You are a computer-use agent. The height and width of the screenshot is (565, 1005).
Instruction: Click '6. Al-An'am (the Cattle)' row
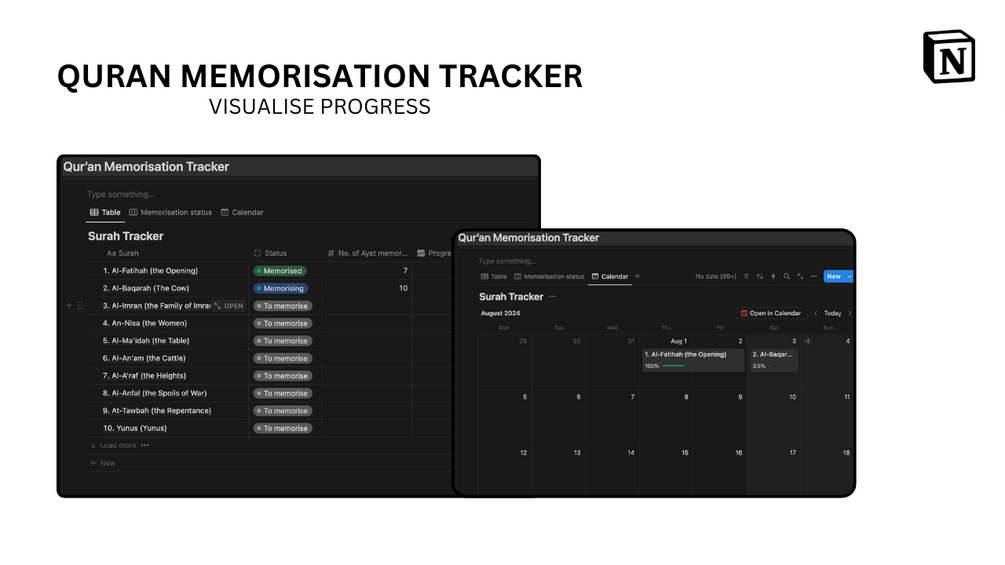pos(144,359)
